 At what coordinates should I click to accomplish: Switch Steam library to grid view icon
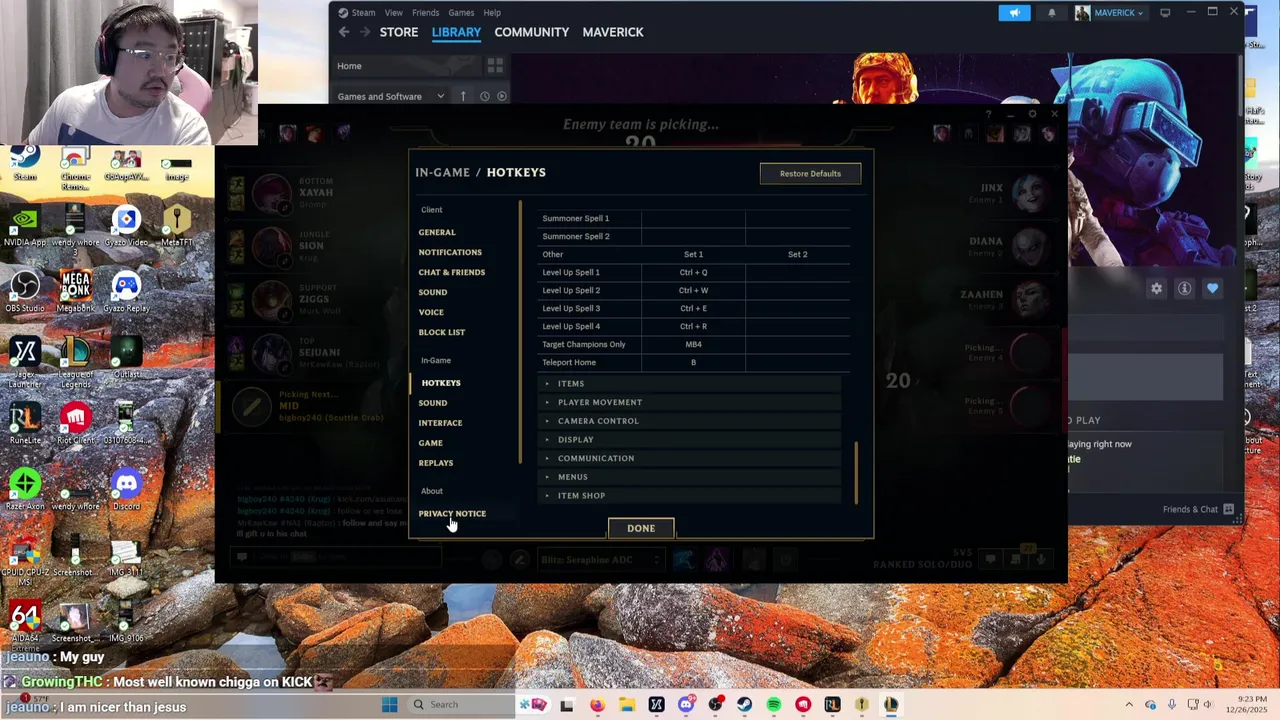[x=495, y=66]
